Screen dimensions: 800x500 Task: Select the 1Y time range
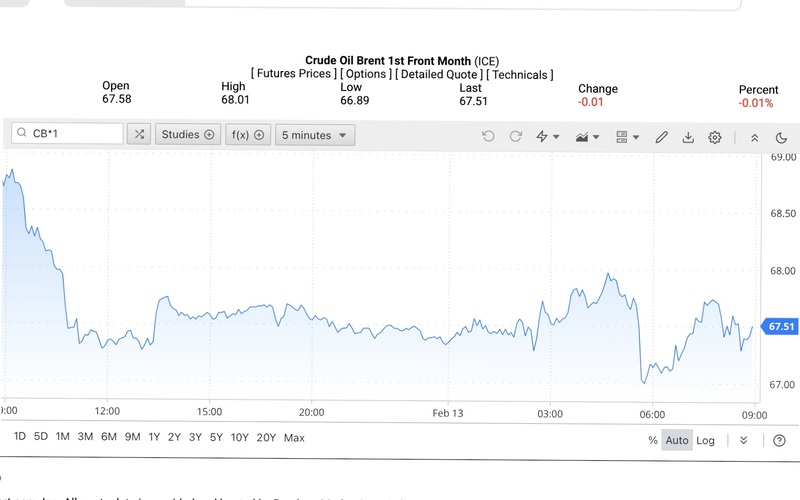[x=154, y=437]
